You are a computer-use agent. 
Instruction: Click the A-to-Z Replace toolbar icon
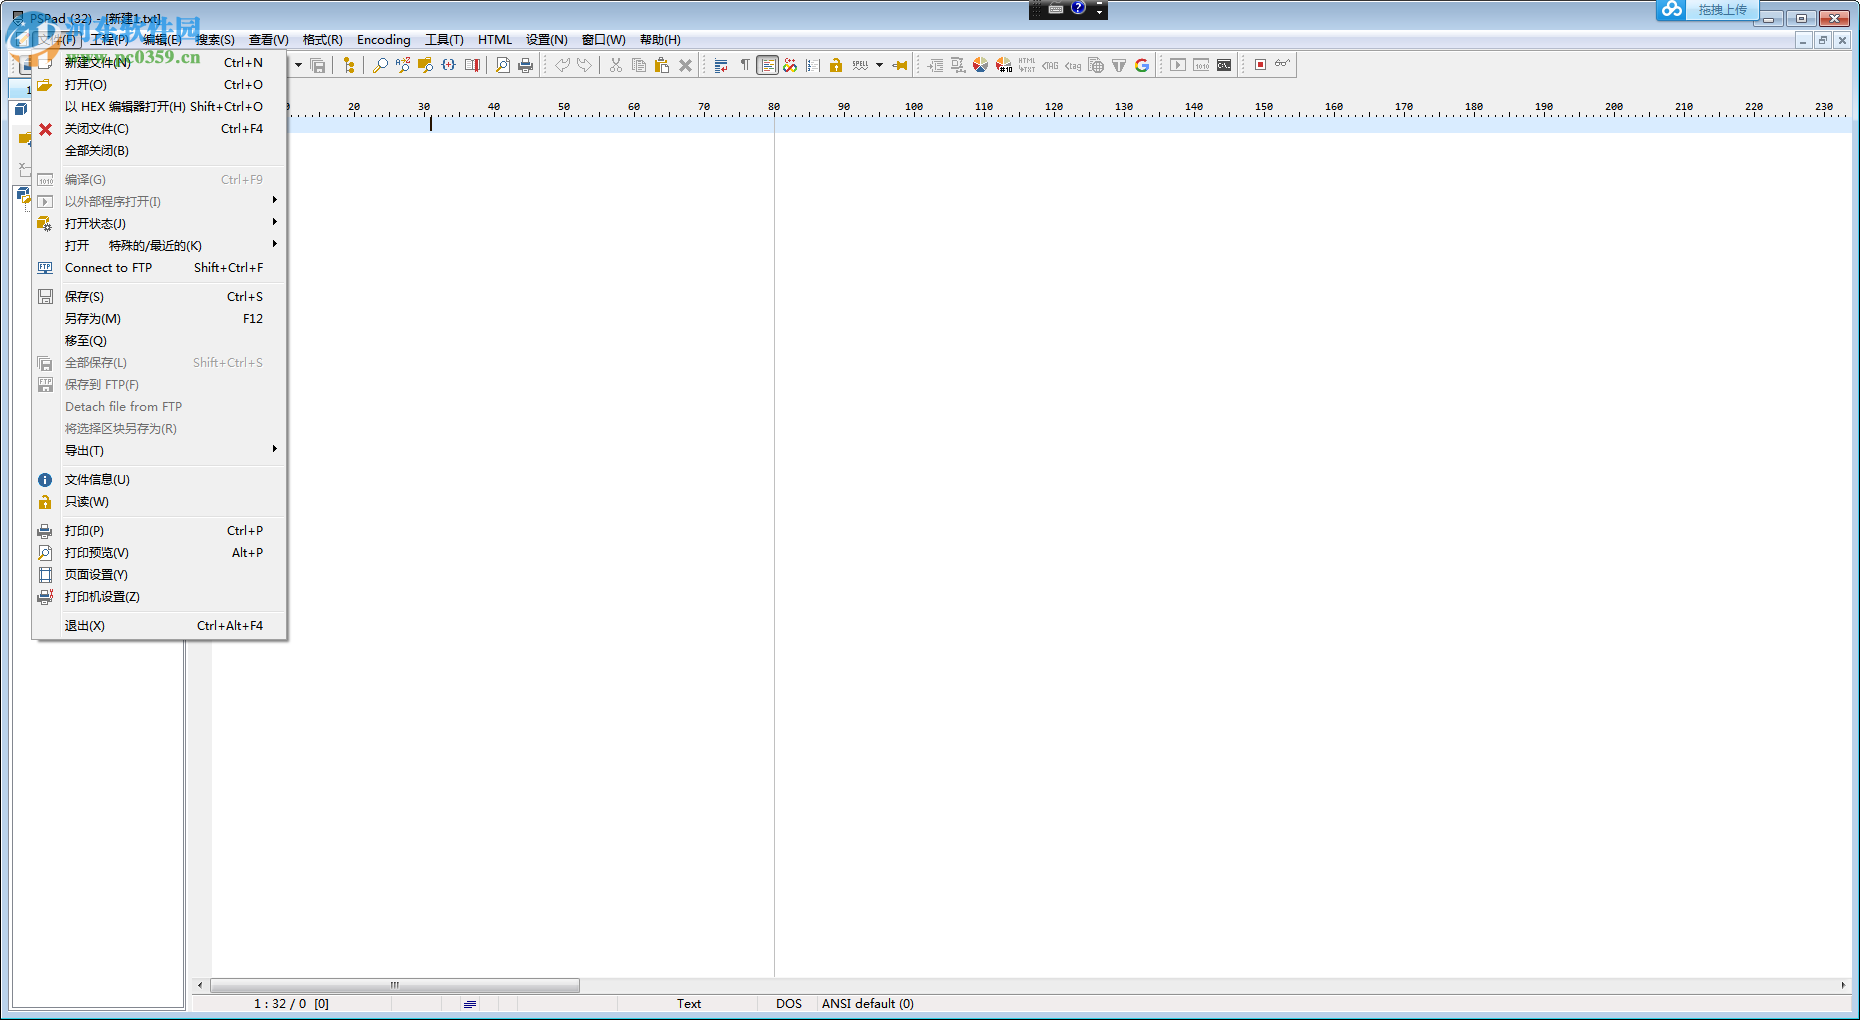[403, 66]
